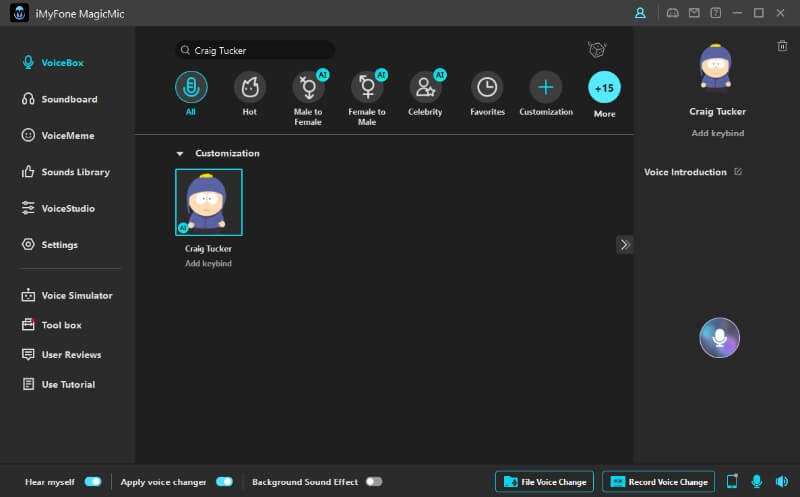800x497 pixels.
Task: Mute the speaker icon in bottom bar
Action: tap(782, 481)
